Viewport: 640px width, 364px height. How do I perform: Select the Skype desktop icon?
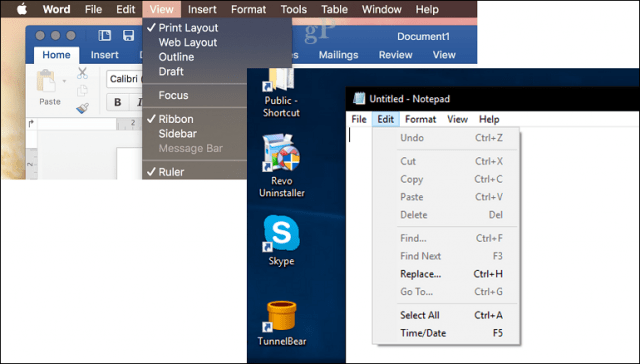pyautogui.click(x=282, y=241)
